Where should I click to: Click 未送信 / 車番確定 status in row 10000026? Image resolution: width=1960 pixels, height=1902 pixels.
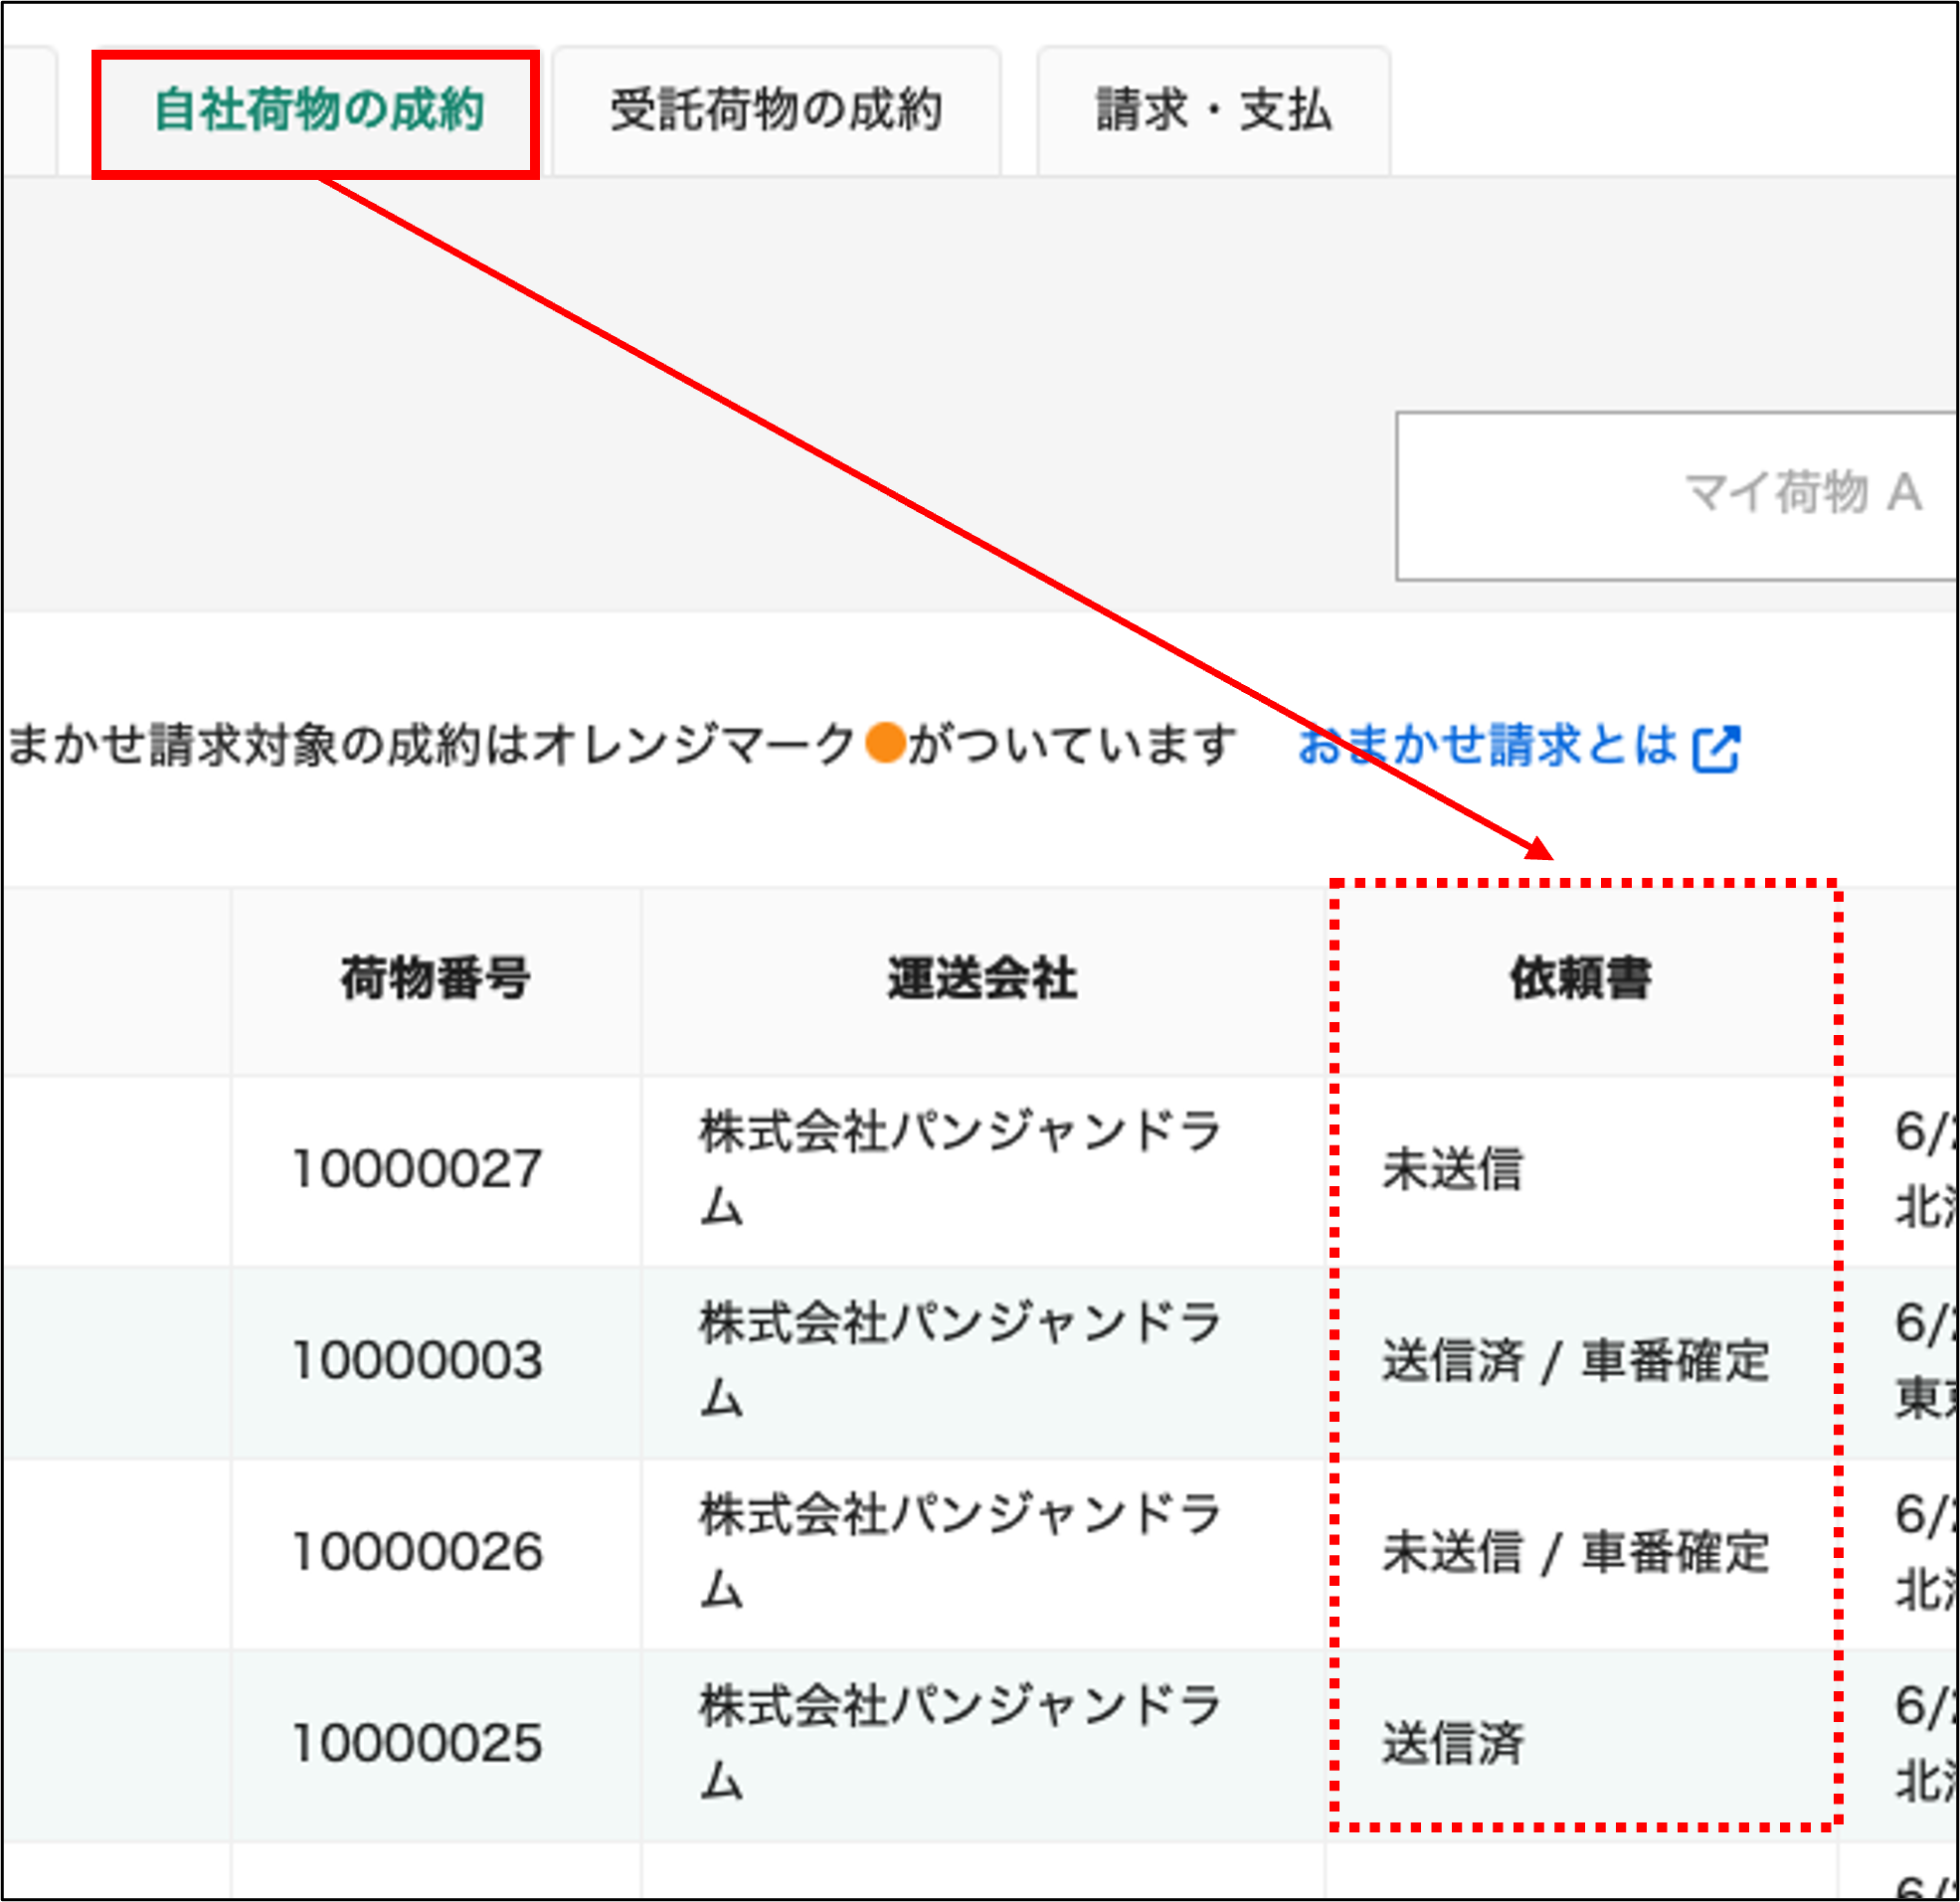point(1576,1553)
